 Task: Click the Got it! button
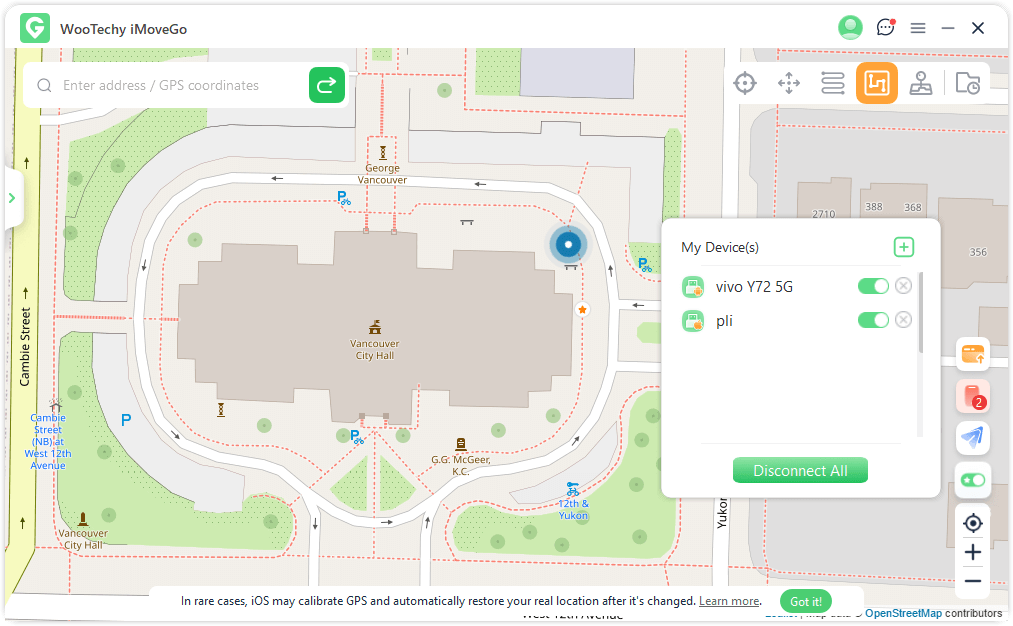click(x=806, y=601)
